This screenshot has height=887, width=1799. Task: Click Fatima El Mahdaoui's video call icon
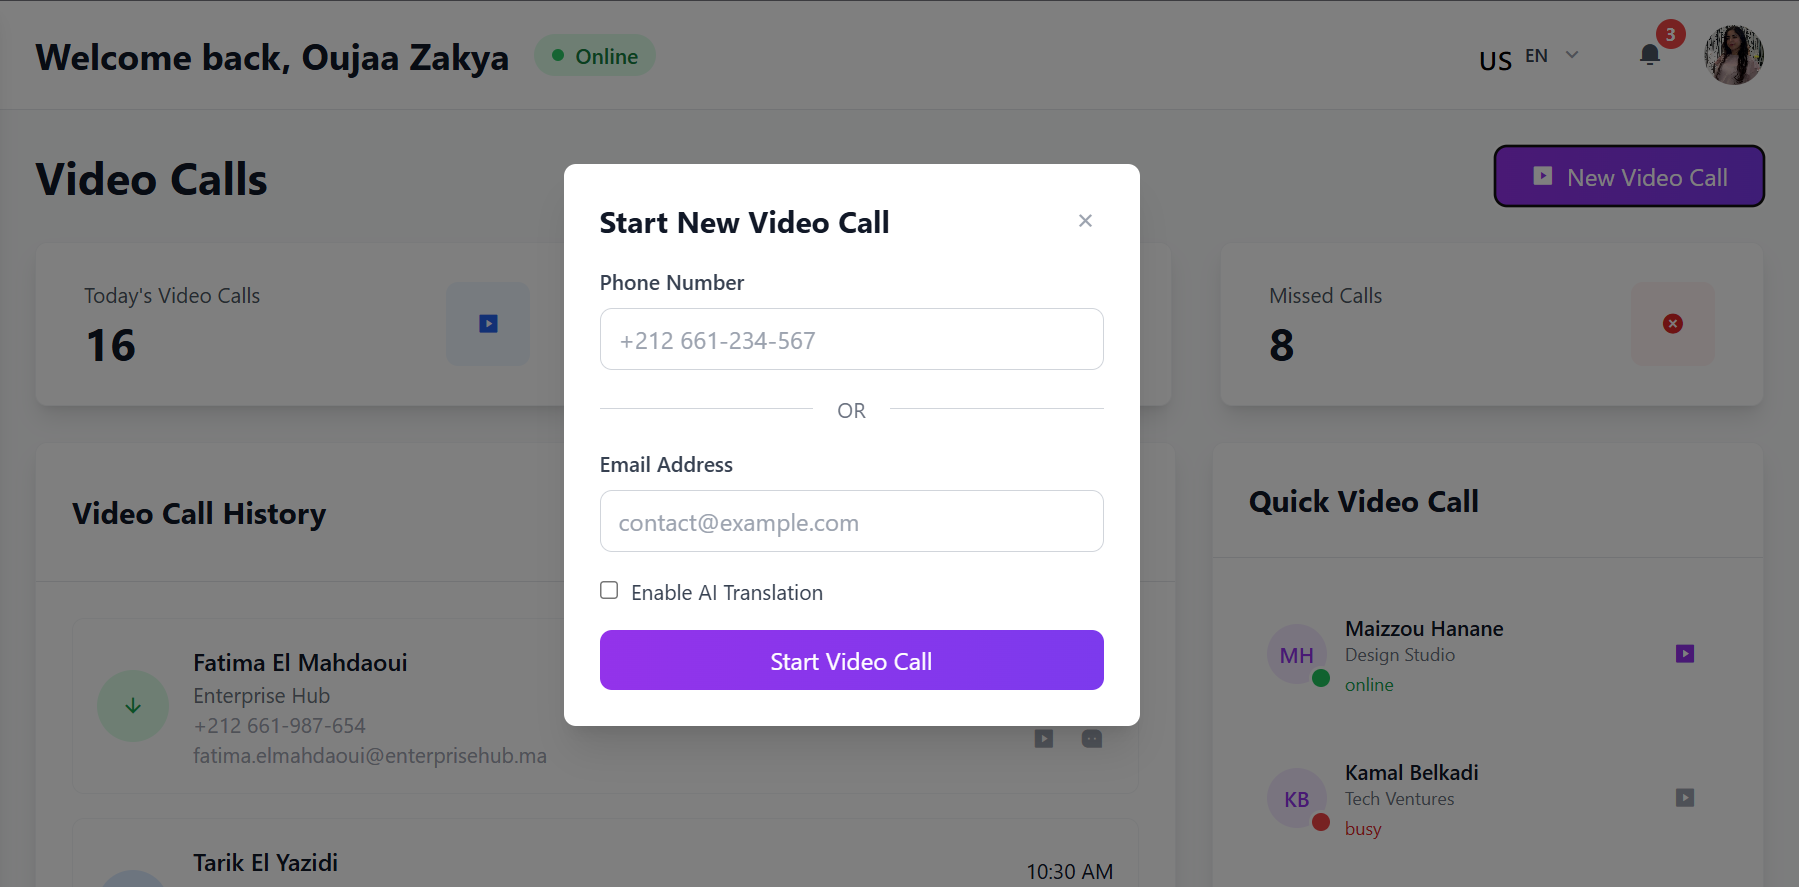1044,739
